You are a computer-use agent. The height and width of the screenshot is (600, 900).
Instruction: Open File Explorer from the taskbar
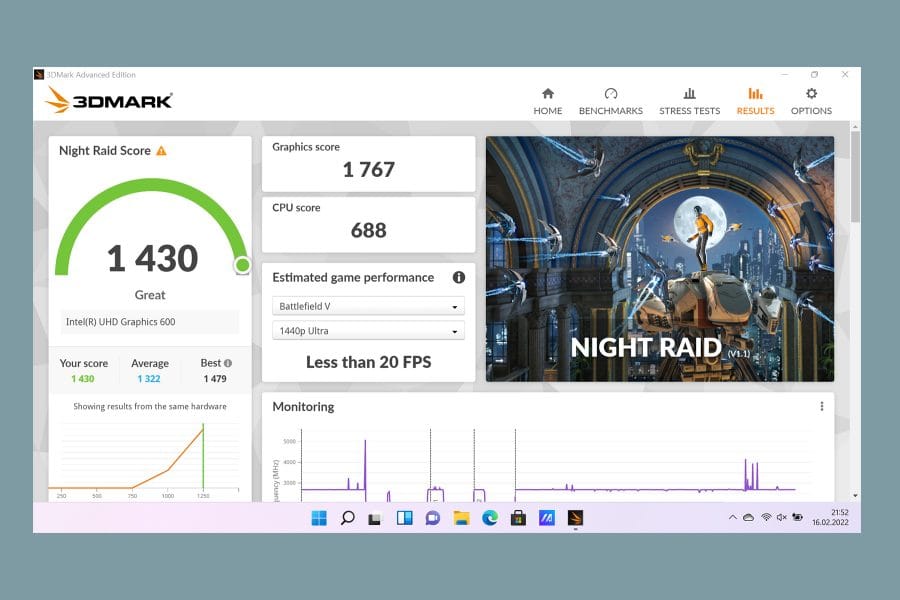point(461,518)
